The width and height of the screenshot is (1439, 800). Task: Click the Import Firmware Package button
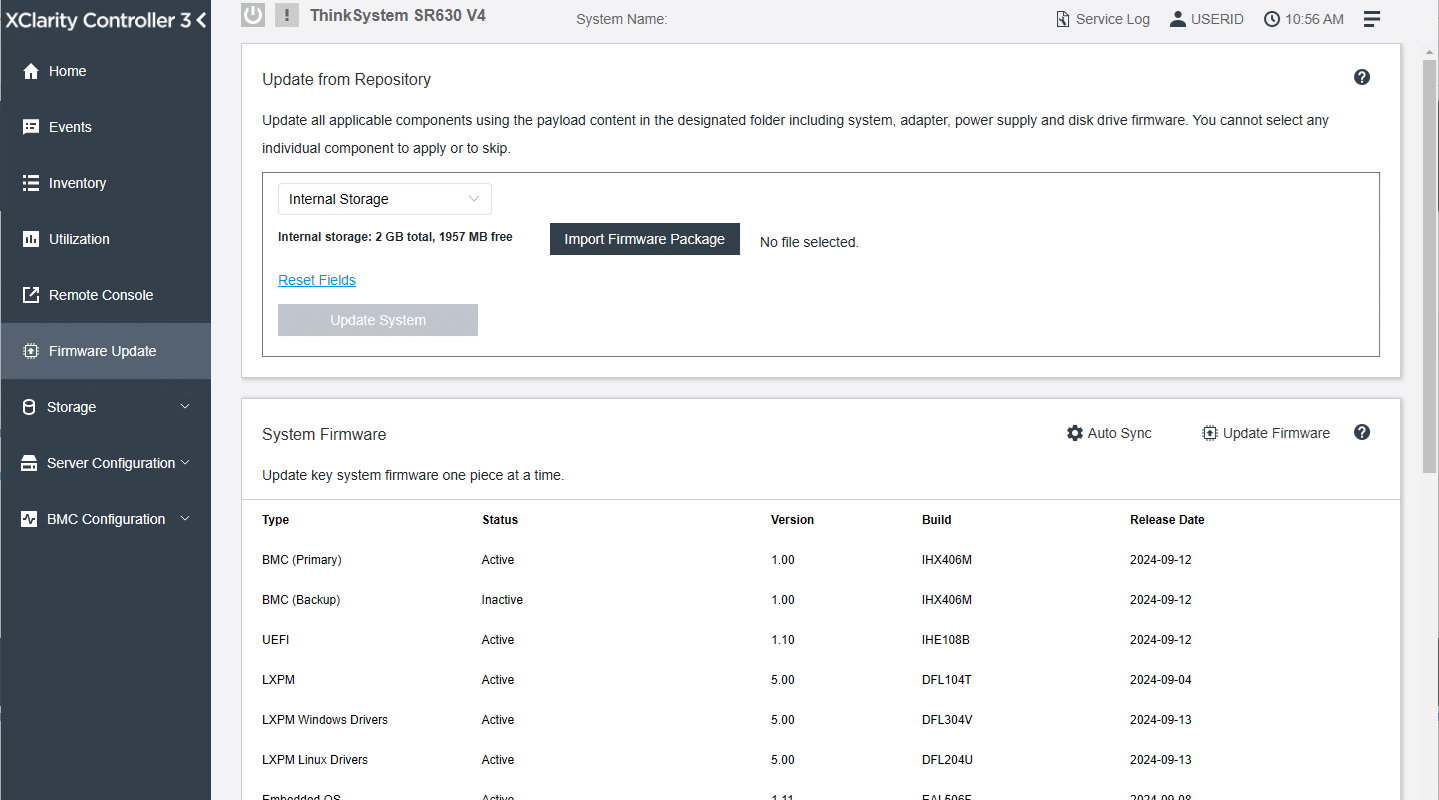pos(645,239)
